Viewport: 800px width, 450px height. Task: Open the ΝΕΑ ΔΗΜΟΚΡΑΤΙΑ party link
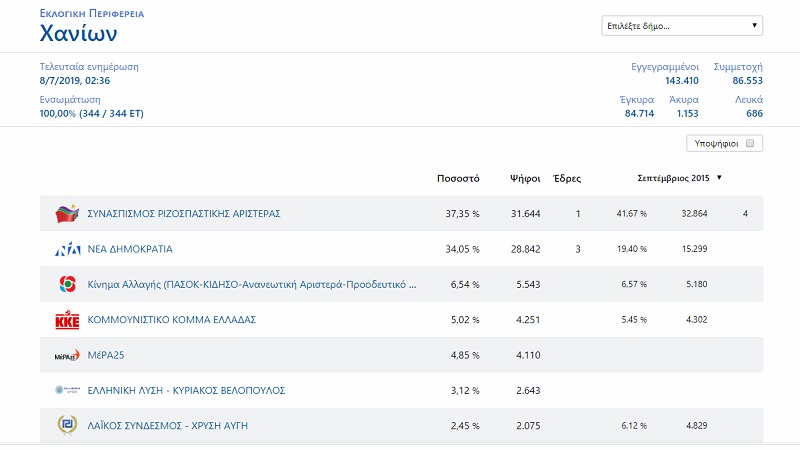pyautogui.click(x=137, y=249)
